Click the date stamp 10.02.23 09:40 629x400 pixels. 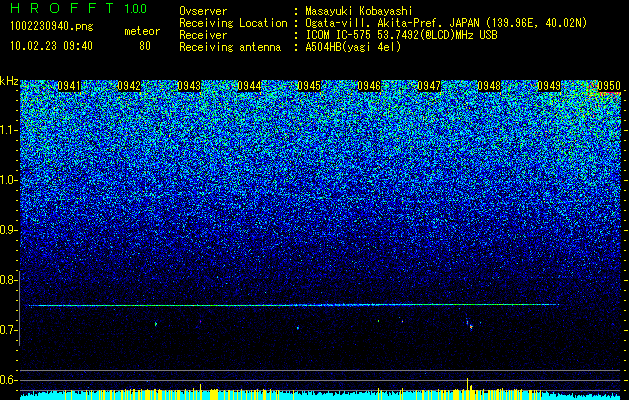click(x=51, y=46)
